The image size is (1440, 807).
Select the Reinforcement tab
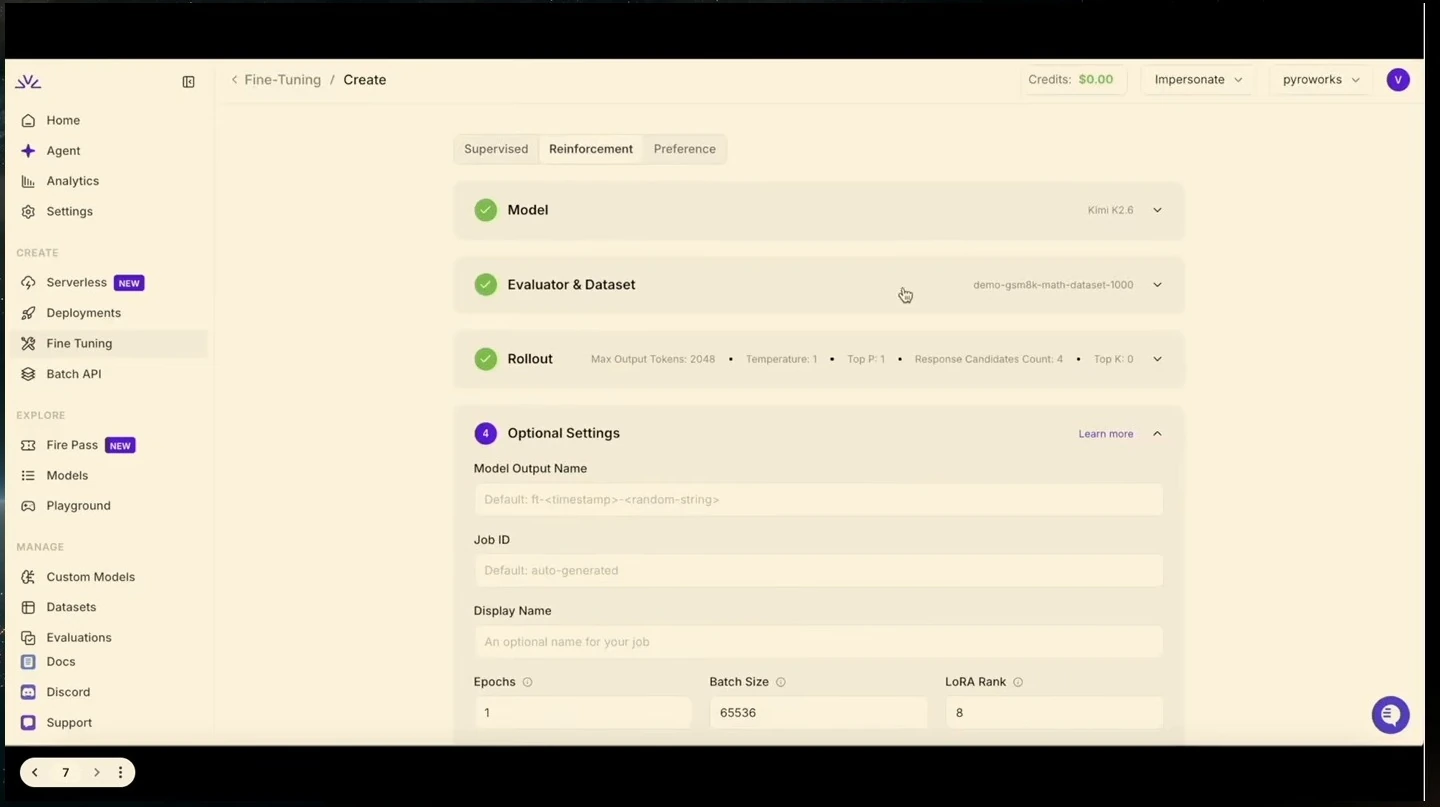click(x=591, y=149)
